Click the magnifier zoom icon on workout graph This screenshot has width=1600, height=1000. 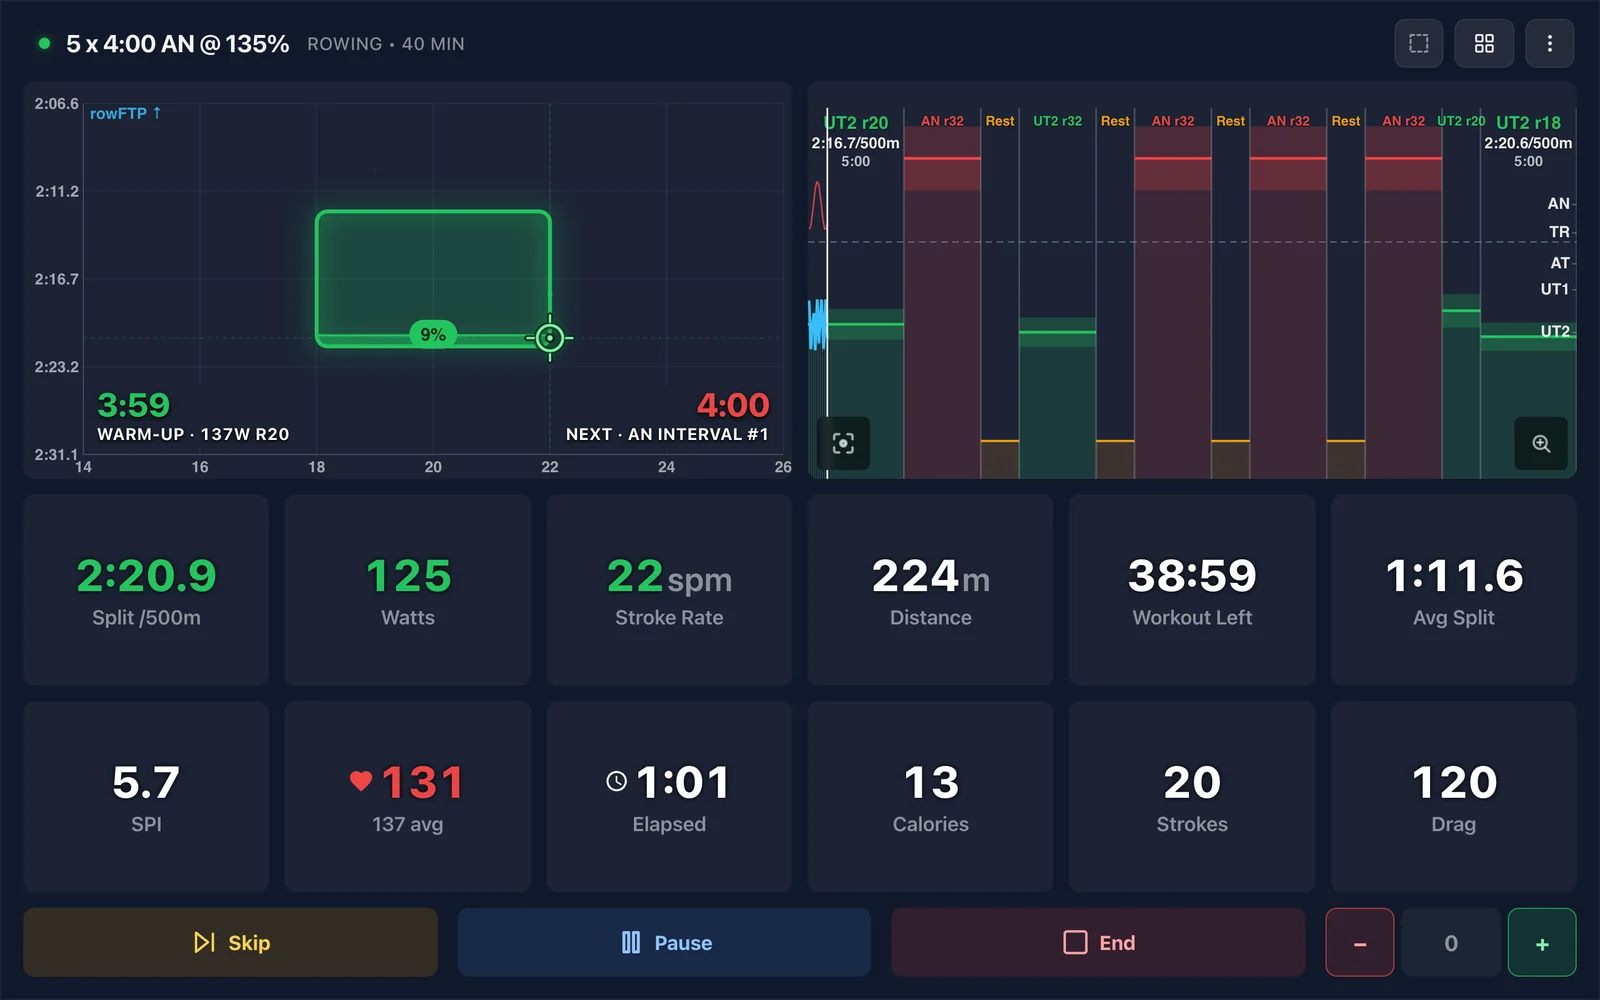(x=1541, y=443)
